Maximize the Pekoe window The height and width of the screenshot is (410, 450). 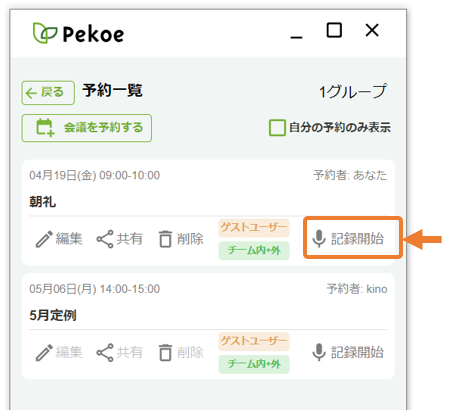tap(334, 30)
